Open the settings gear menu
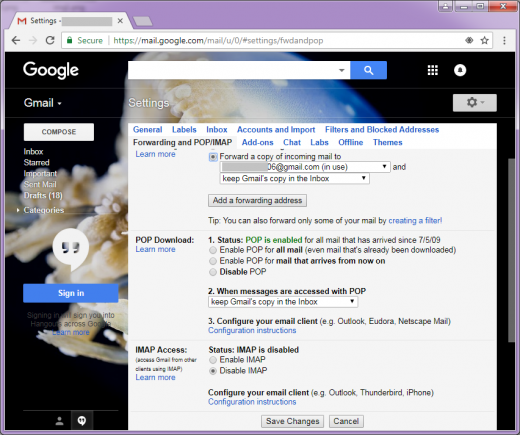Image resolution: width=520 pixels, height=435 pixels. (x=475, y=102)
